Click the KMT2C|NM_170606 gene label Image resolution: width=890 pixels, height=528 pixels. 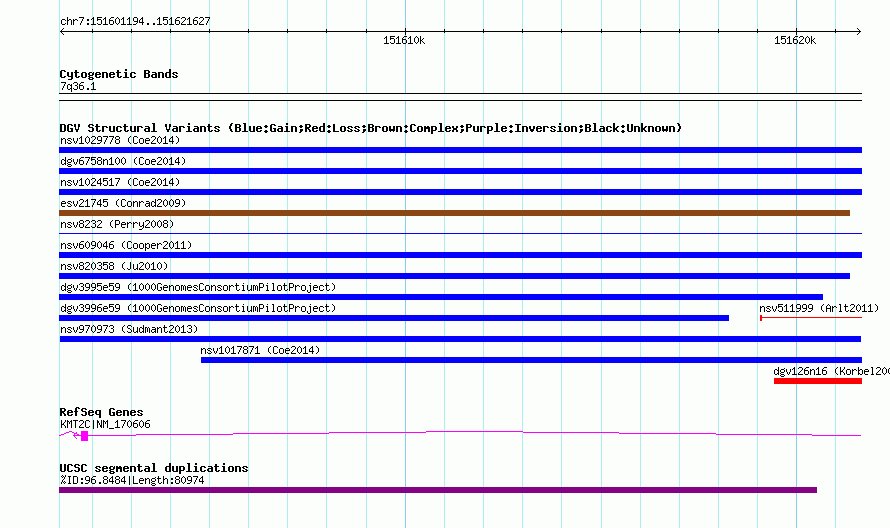tap(105, 425)
